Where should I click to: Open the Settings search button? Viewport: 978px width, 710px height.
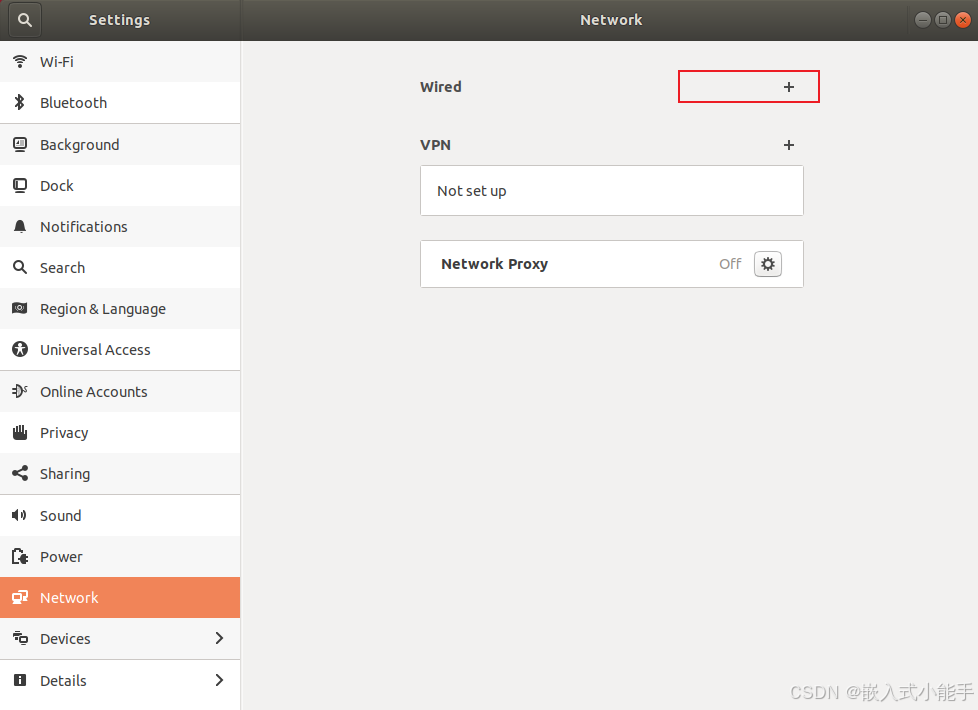tap(25, 20)
